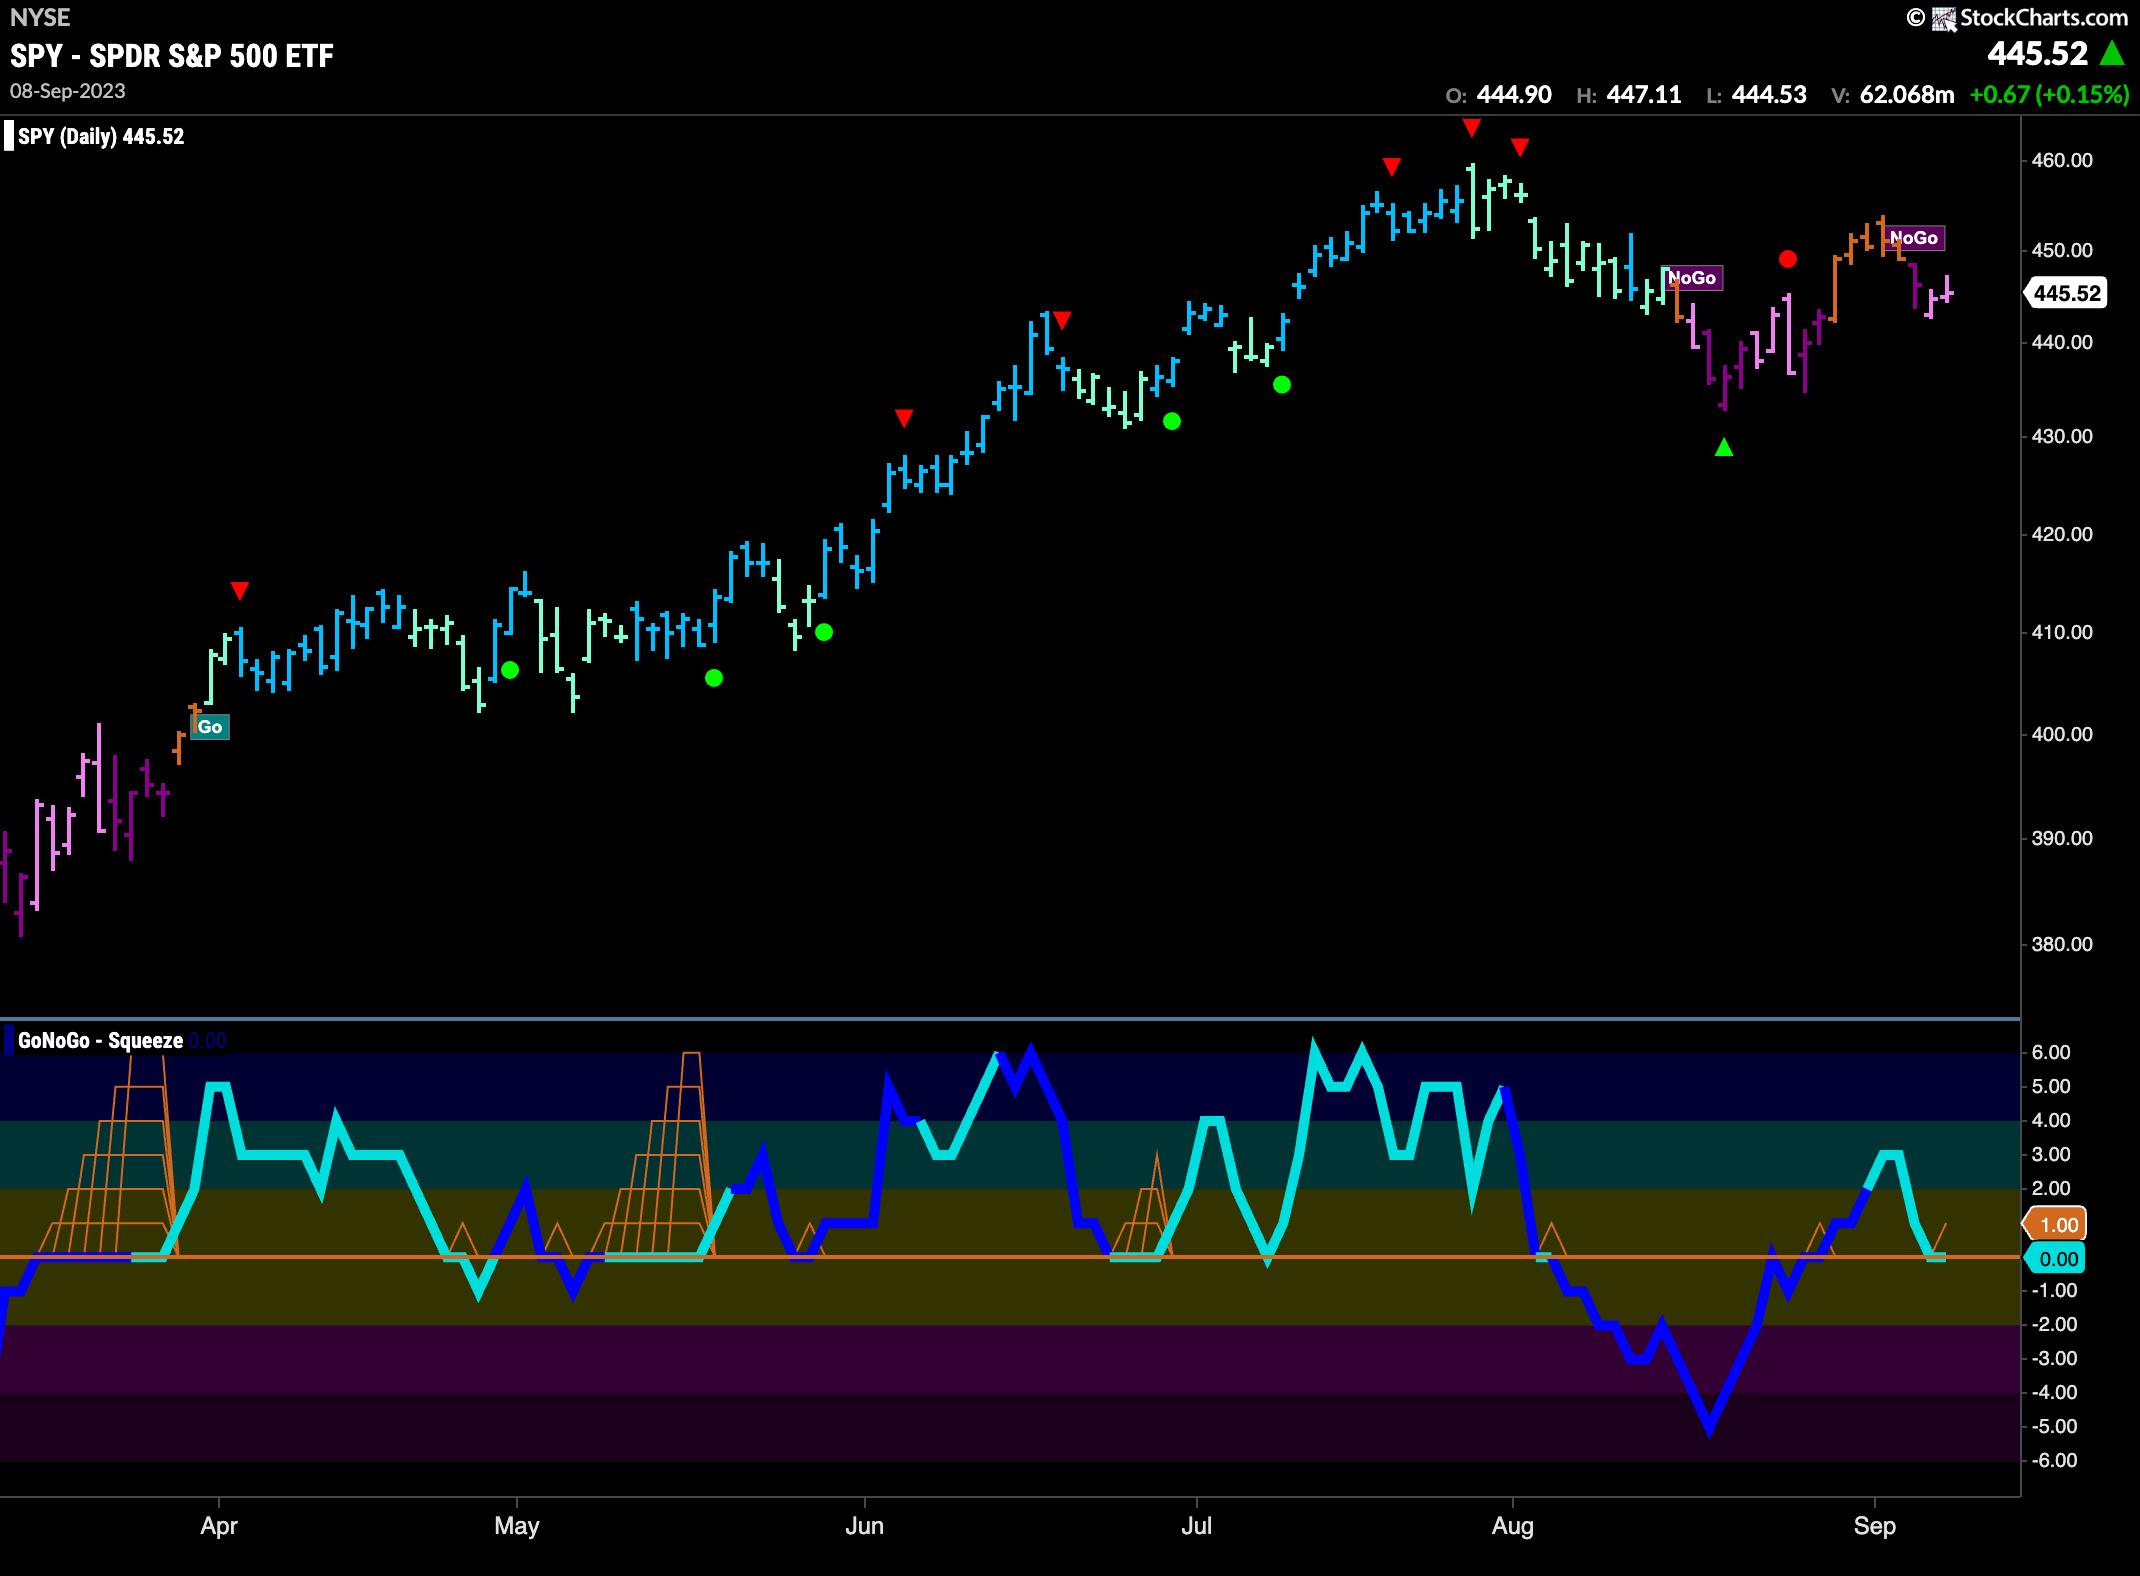Screen dimensions: 2140x1576
Task: Click the Volume value 62.068m
Action: coord(1907,95)
